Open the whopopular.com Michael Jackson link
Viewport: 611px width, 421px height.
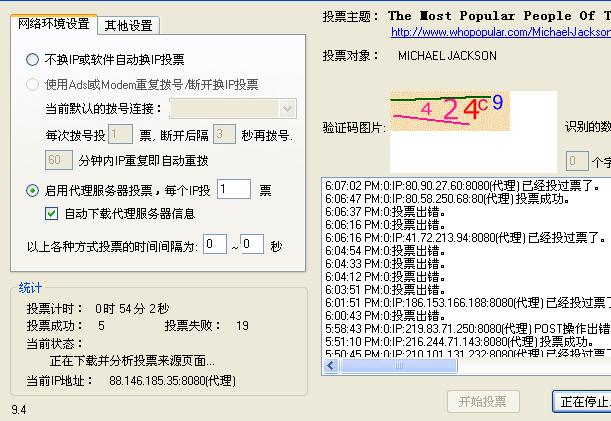[x=501, y=32]
